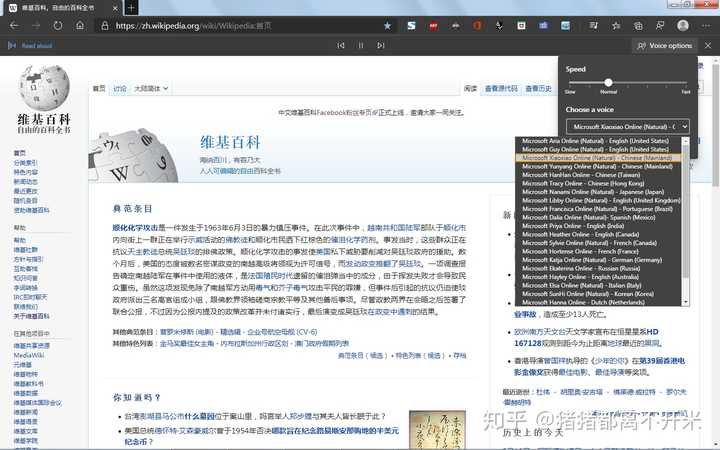The width and height of the screenshot is (720, 450).
Task: Open the purple Teams-style extension icon
Action: coord(543,26)
